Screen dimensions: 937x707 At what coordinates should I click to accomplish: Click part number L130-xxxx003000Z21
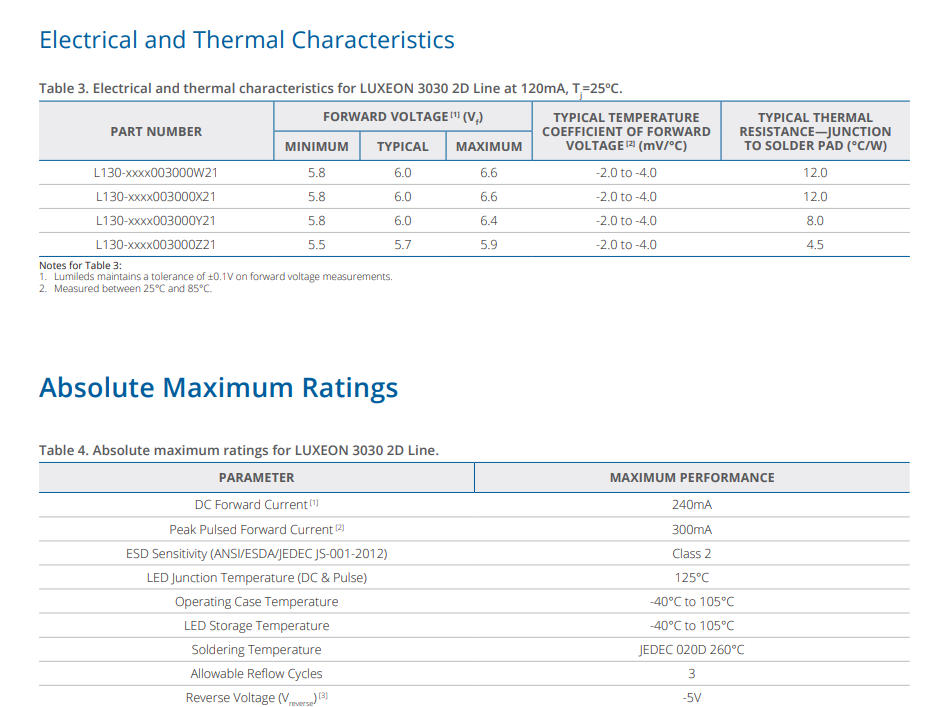pyautogui.click(x=156, y=245)
